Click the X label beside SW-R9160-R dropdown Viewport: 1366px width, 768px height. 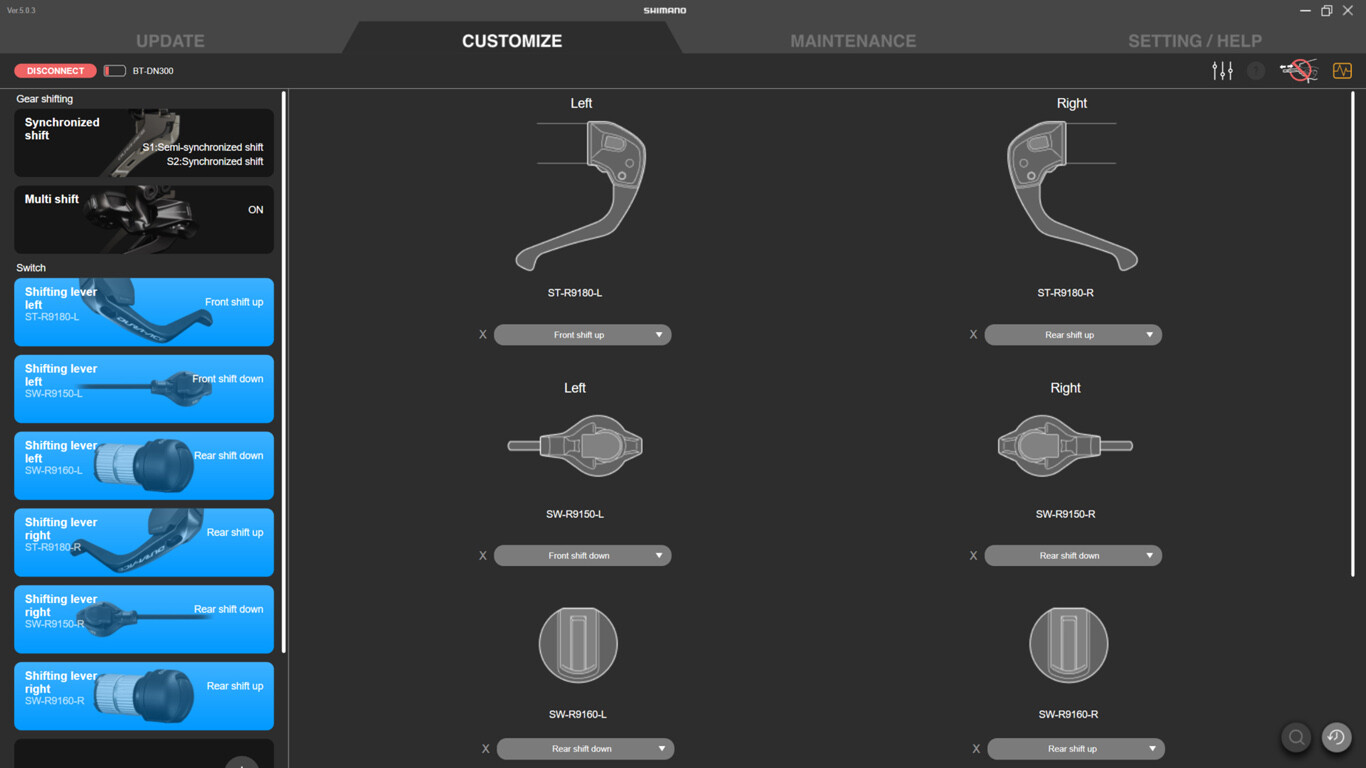(976, 749)
